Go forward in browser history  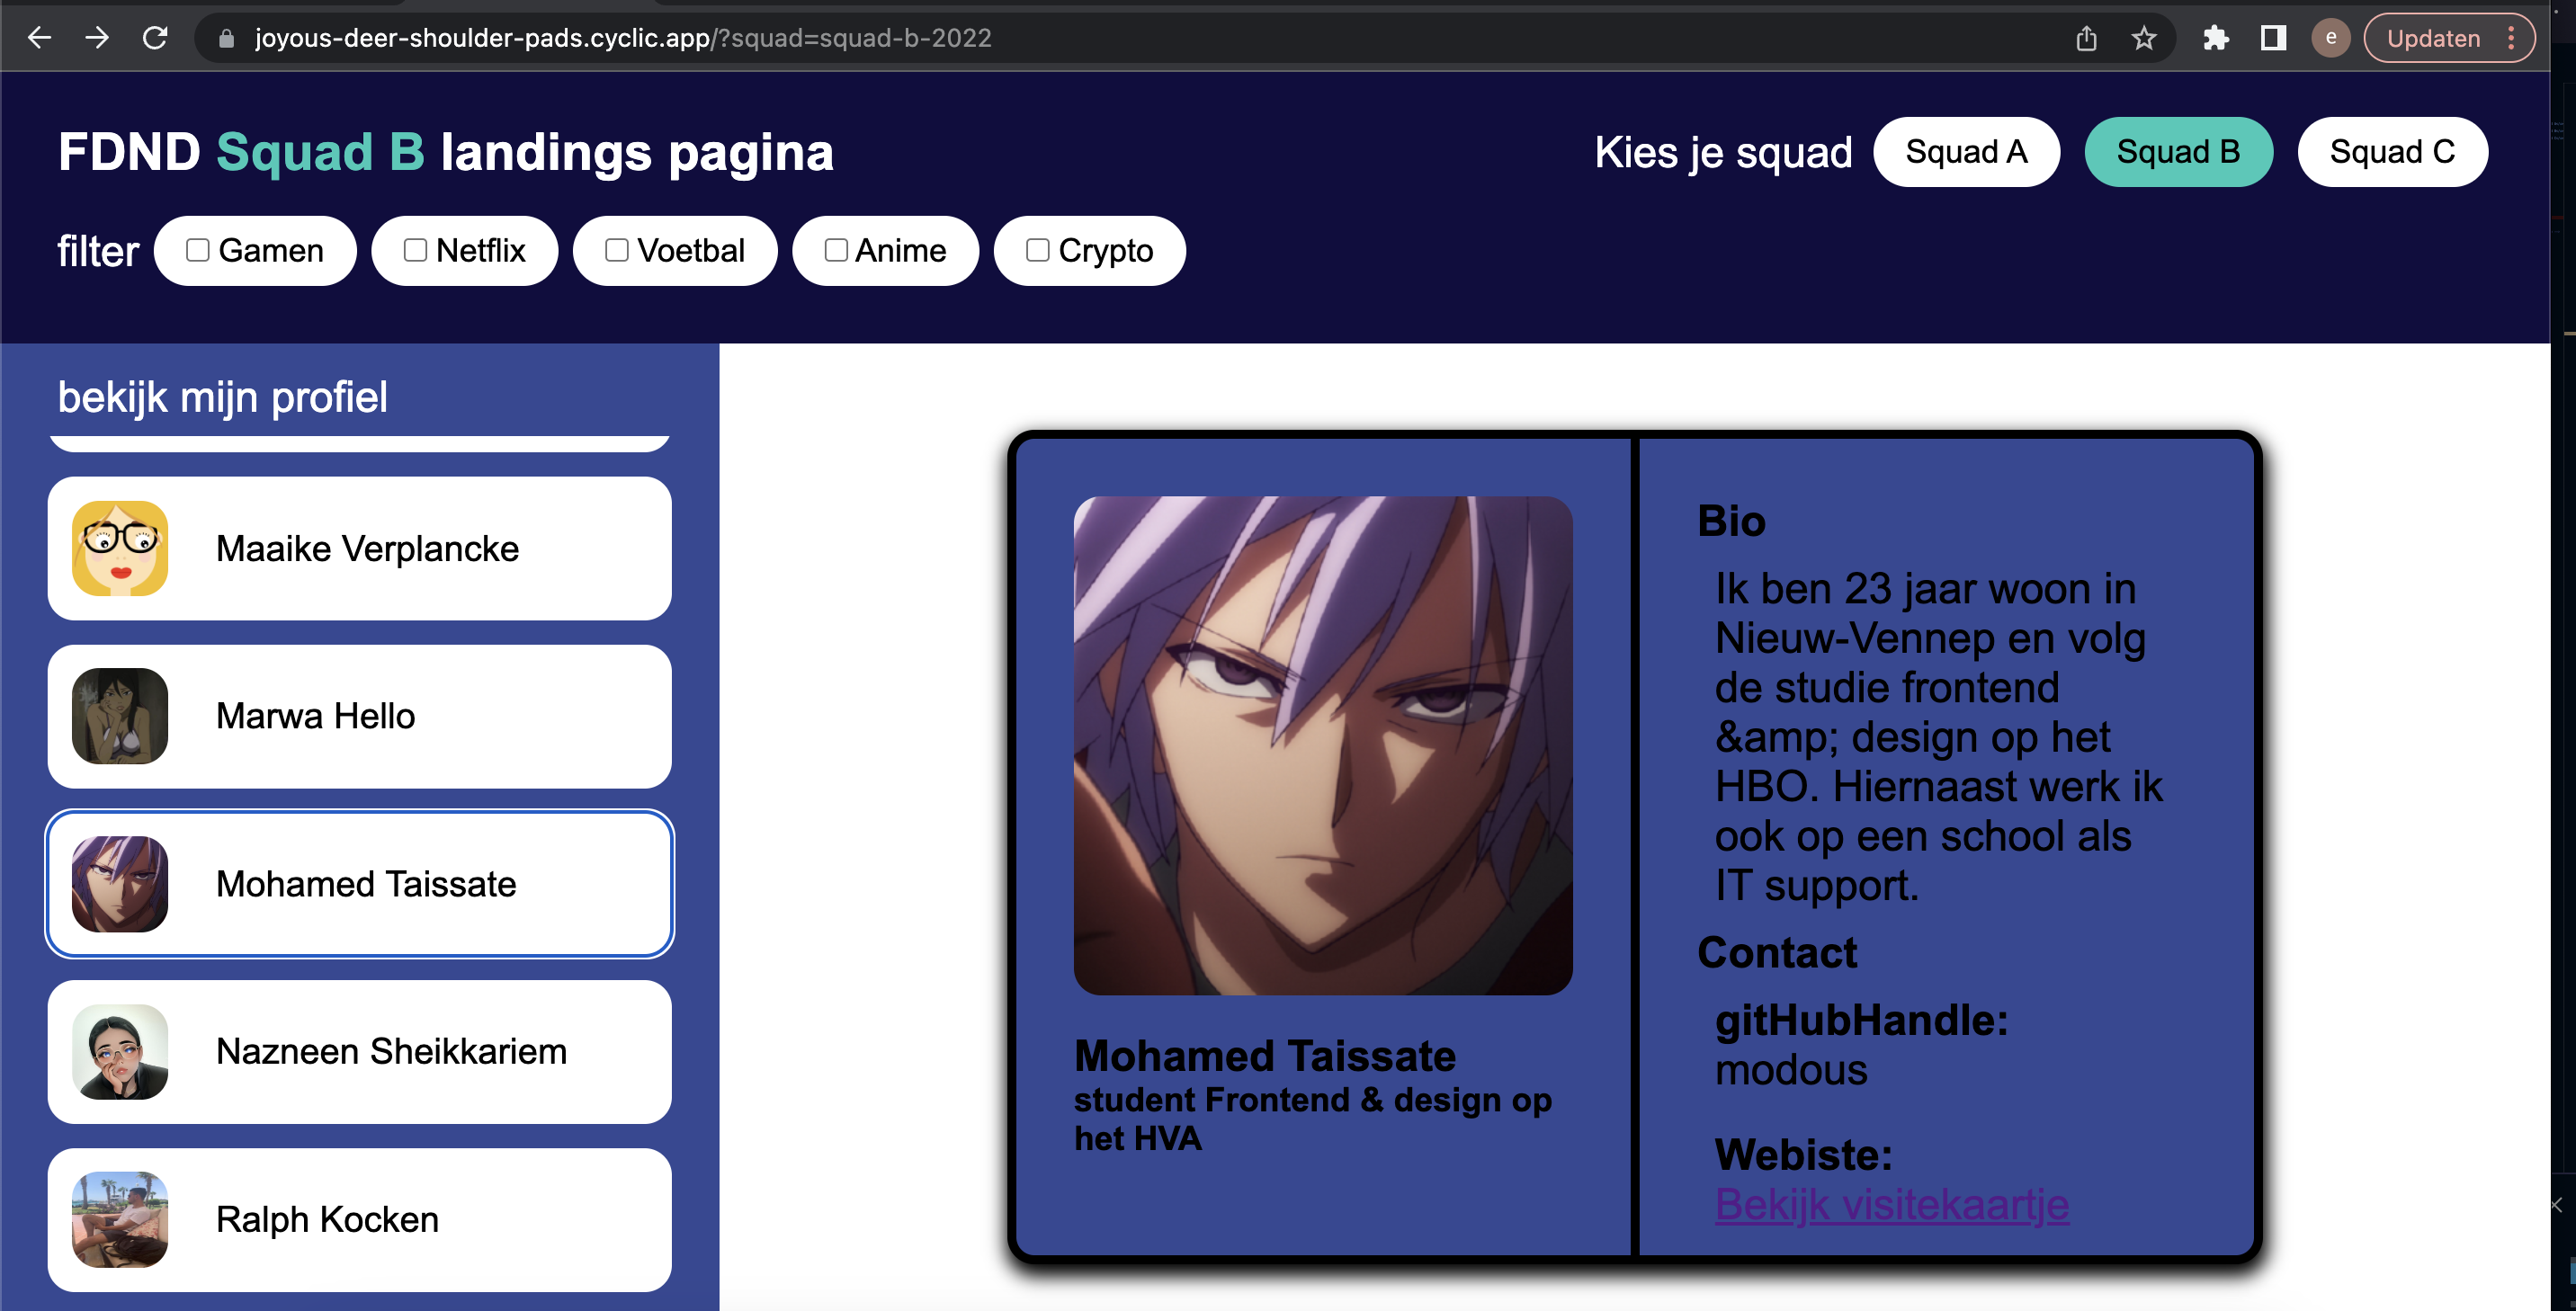[x=97, y=38]
